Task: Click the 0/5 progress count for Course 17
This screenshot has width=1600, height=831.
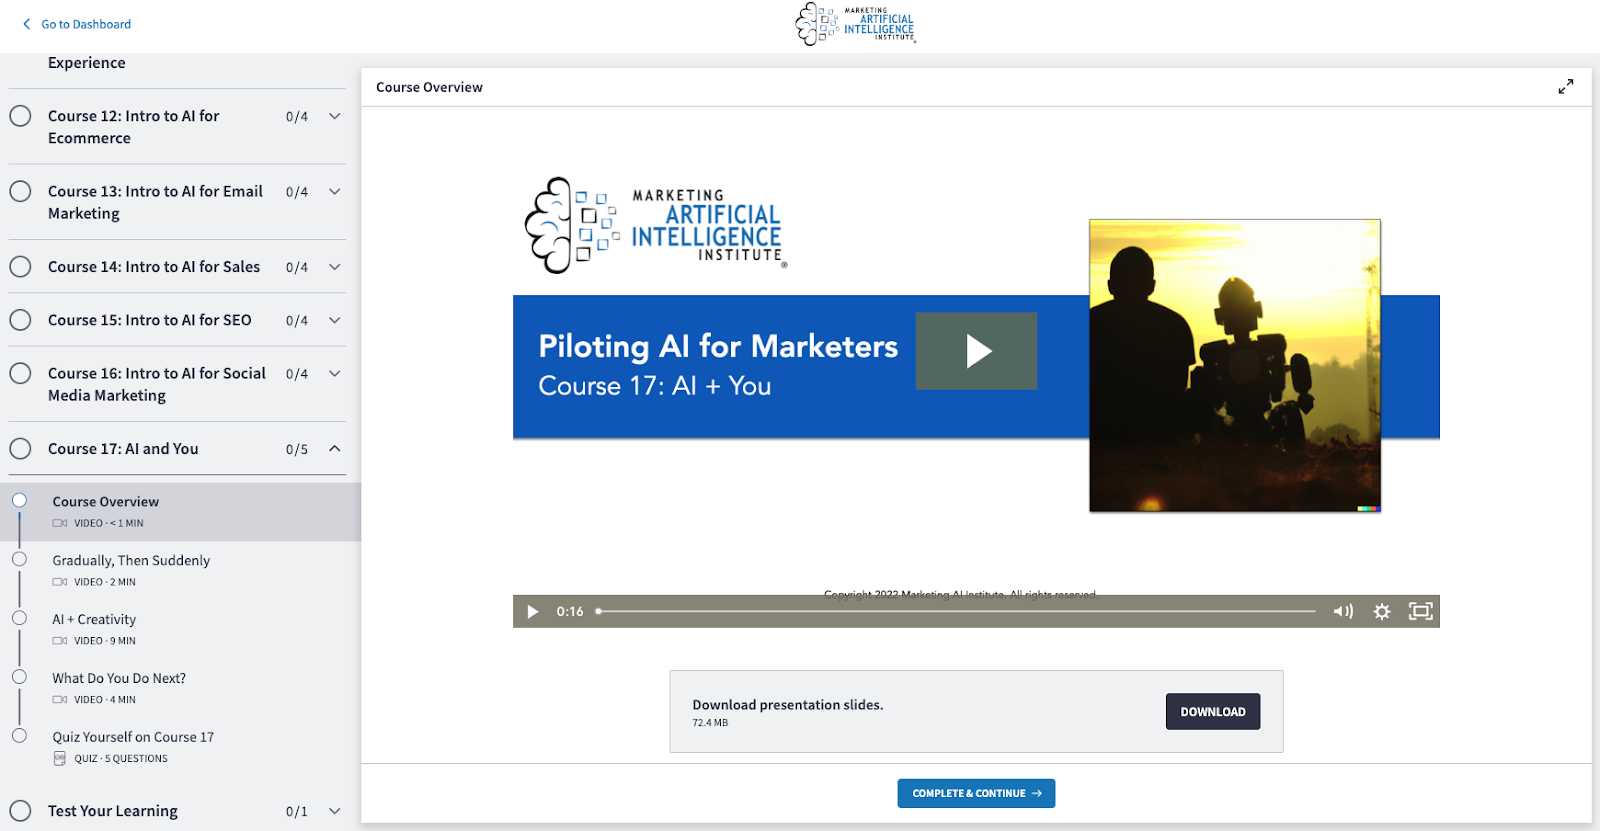Action: click(297, 449)
